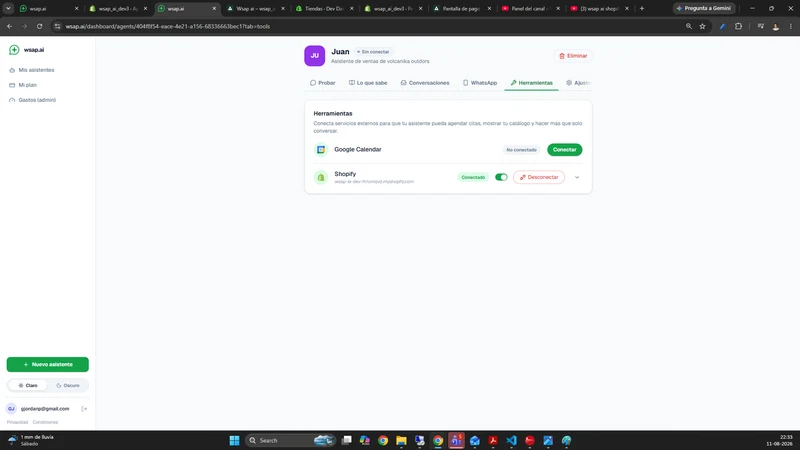This screenshot has width=800, height=450.
Task: Click the No conectado status label
Action: tap(521, 149)
